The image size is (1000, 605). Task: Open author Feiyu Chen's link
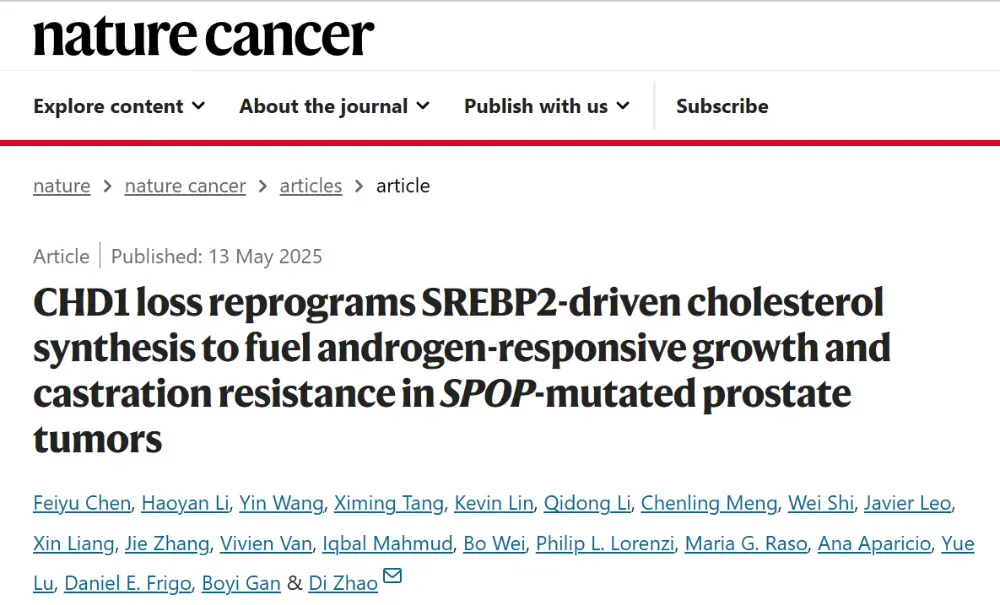(82, 503)
